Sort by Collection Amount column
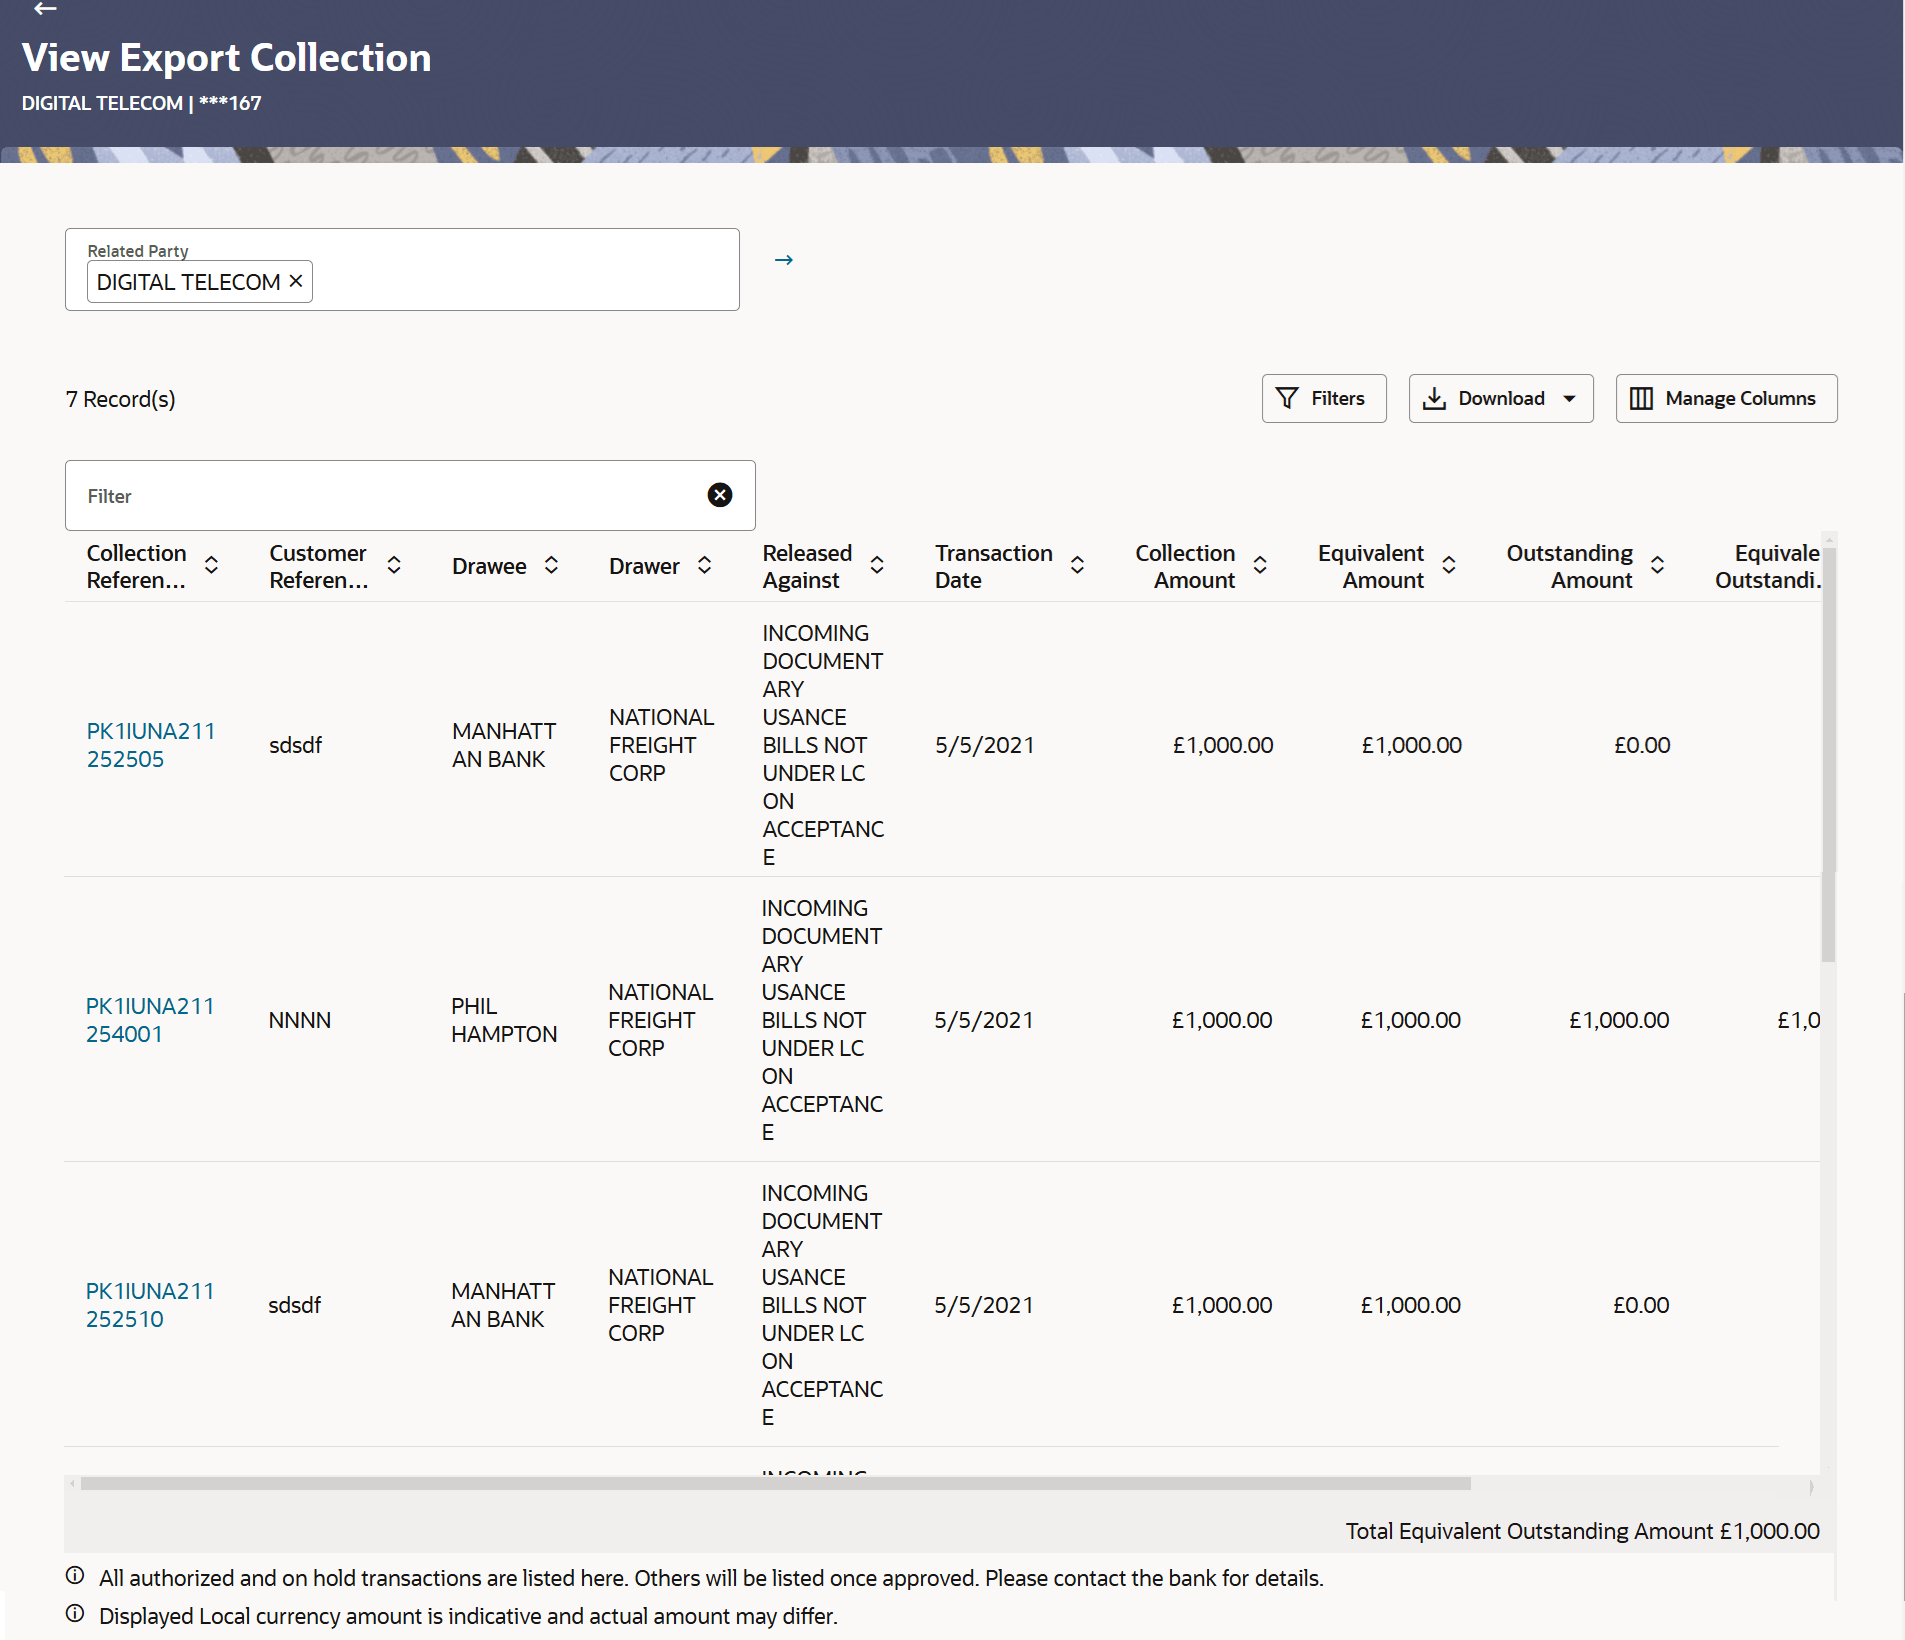The width and height of the screenshot is (1905, 1640). pyautogui.click(x=1260, y=565)
